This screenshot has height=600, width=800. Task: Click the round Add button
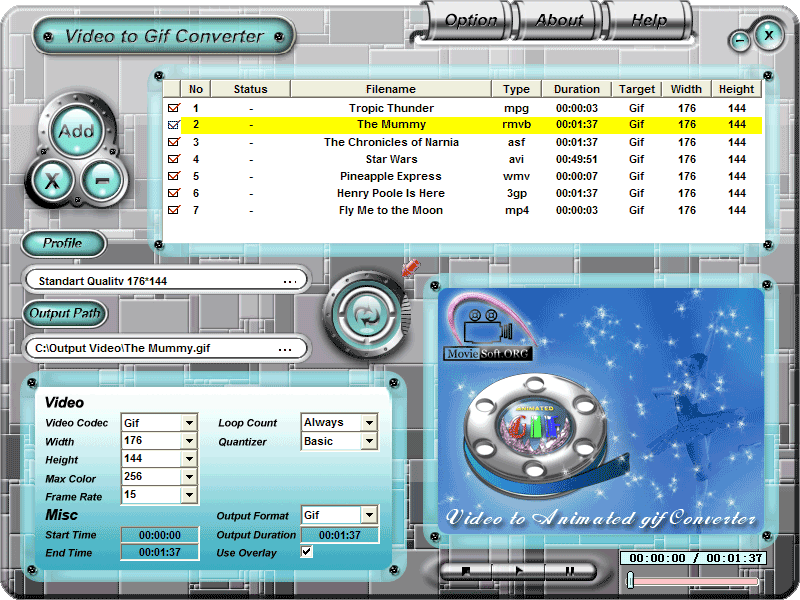[77, 131]
